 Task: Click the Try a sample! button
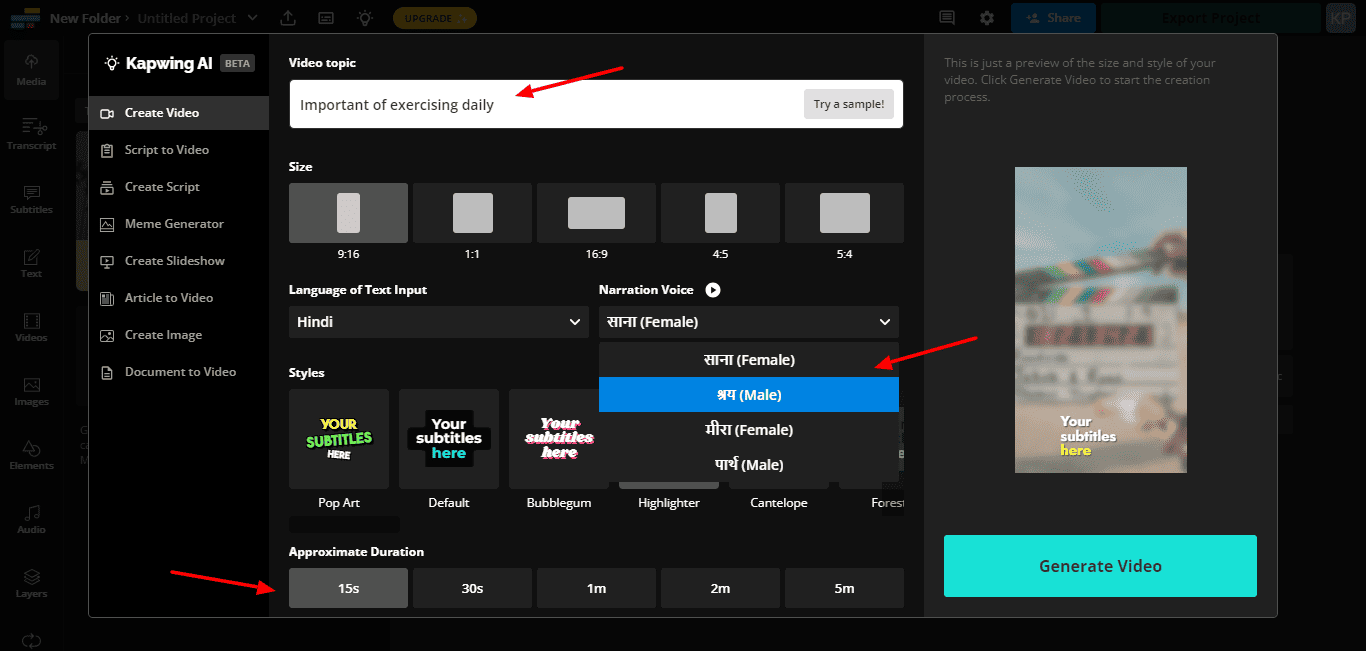point(848,104)
